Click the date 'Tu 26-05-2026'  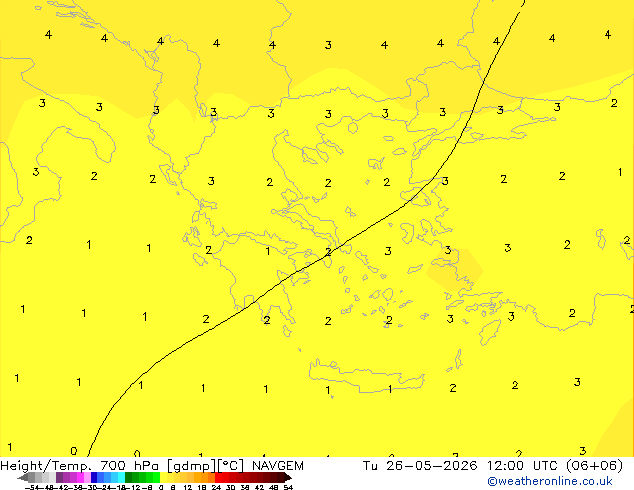pos(420,466)
